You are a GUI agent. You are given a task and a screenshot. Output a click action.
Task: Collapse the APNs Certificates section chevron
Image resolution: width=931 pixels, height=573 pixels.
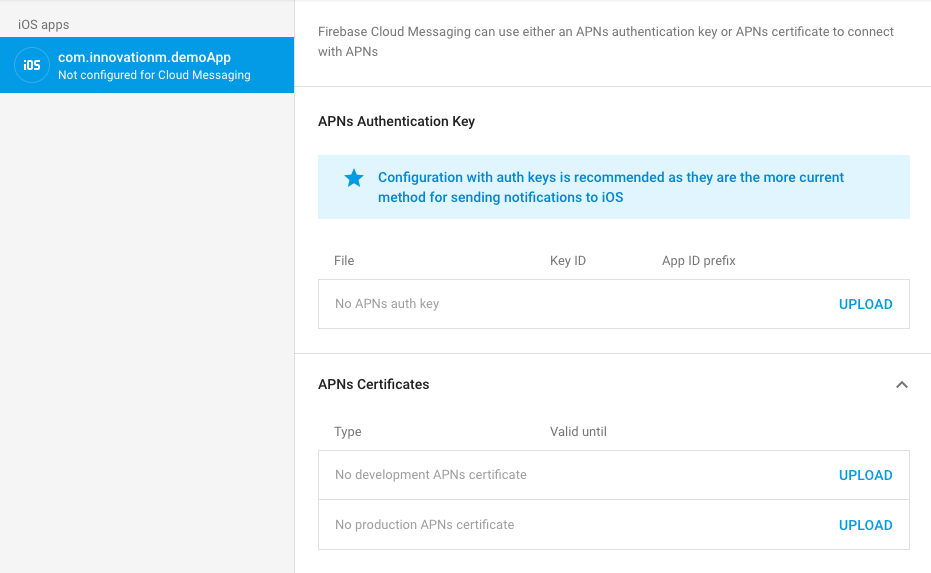point(901,385)
